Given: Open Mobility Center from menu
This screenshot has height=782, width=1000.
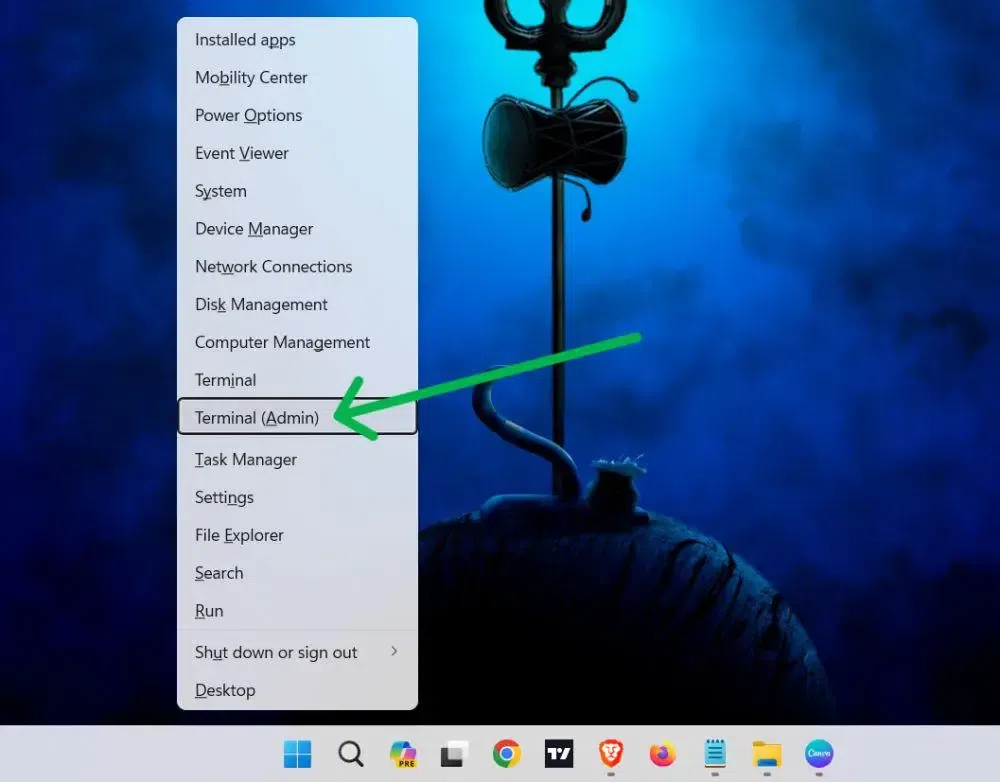Looking at the screenshot, I should click(x=297, y=77).
